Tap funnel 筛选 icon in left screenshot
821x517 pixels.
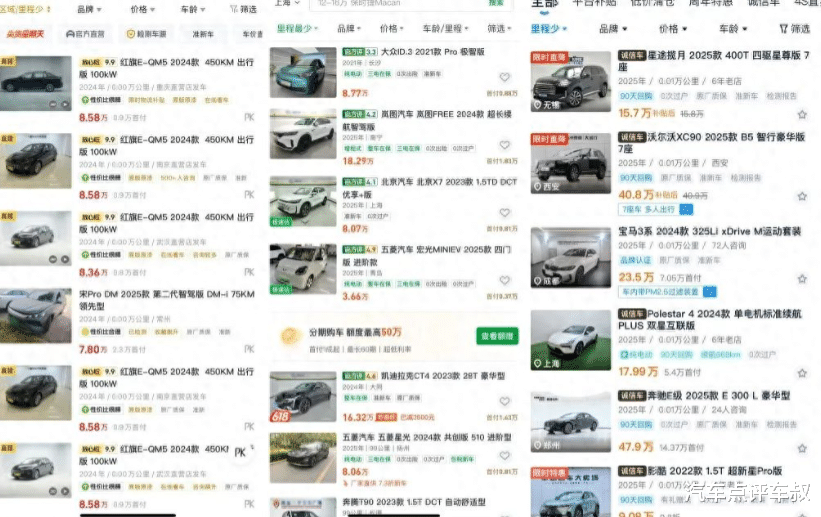coord(234,9)
